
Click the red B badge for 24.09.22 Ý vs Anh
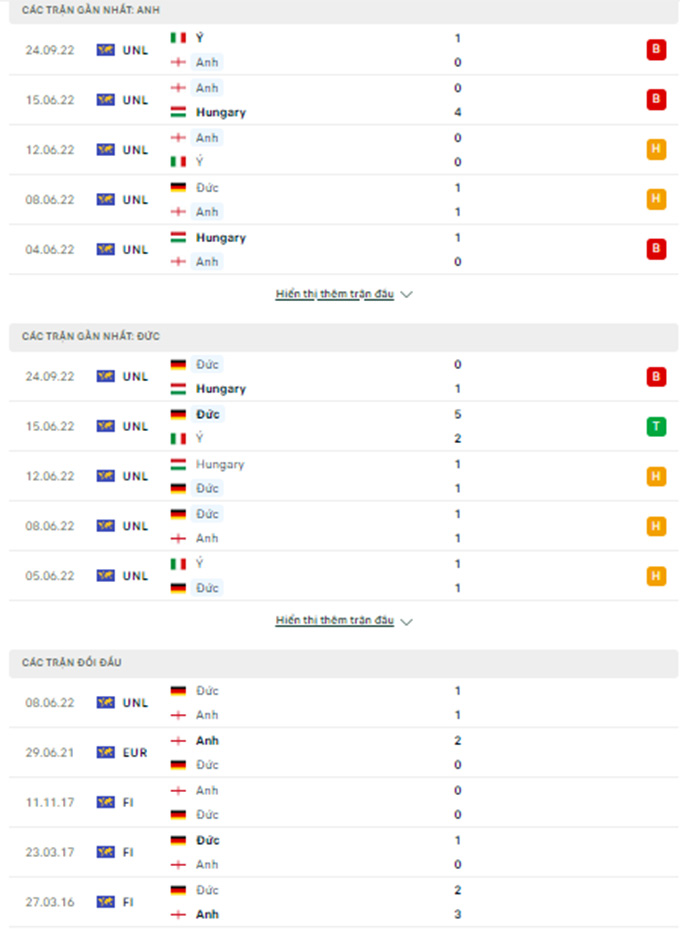point(656,50)
